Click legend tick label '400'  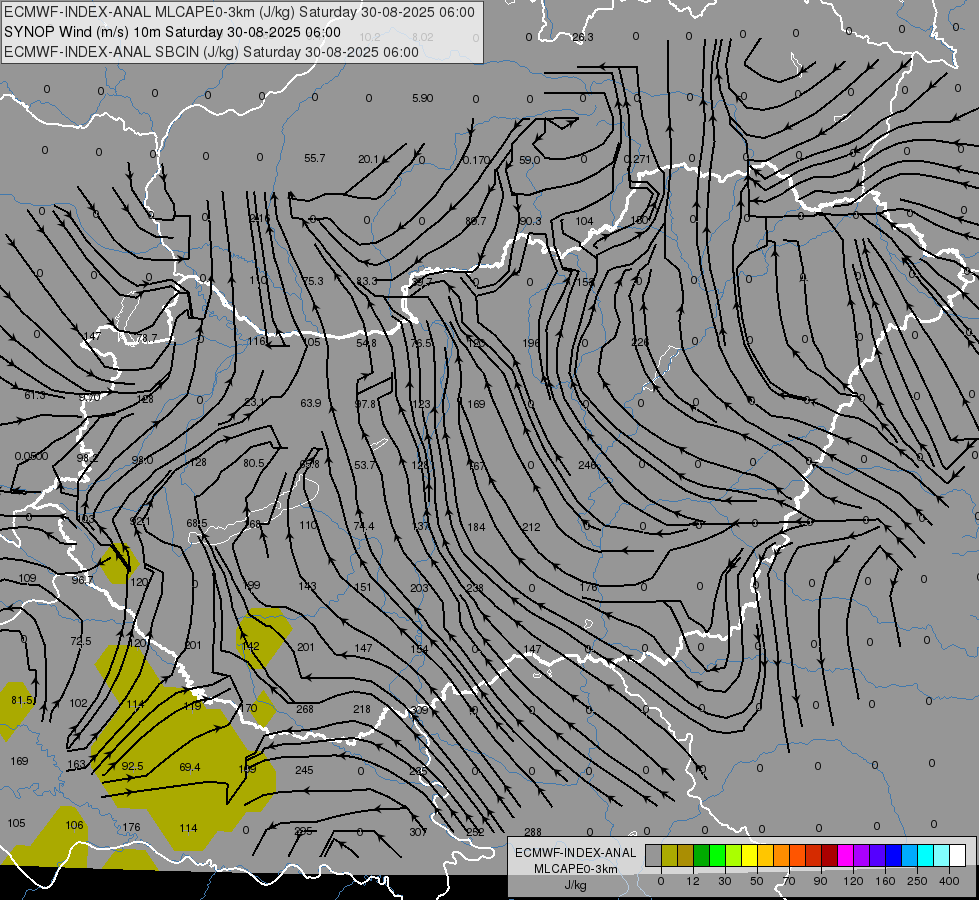[949, 881]
